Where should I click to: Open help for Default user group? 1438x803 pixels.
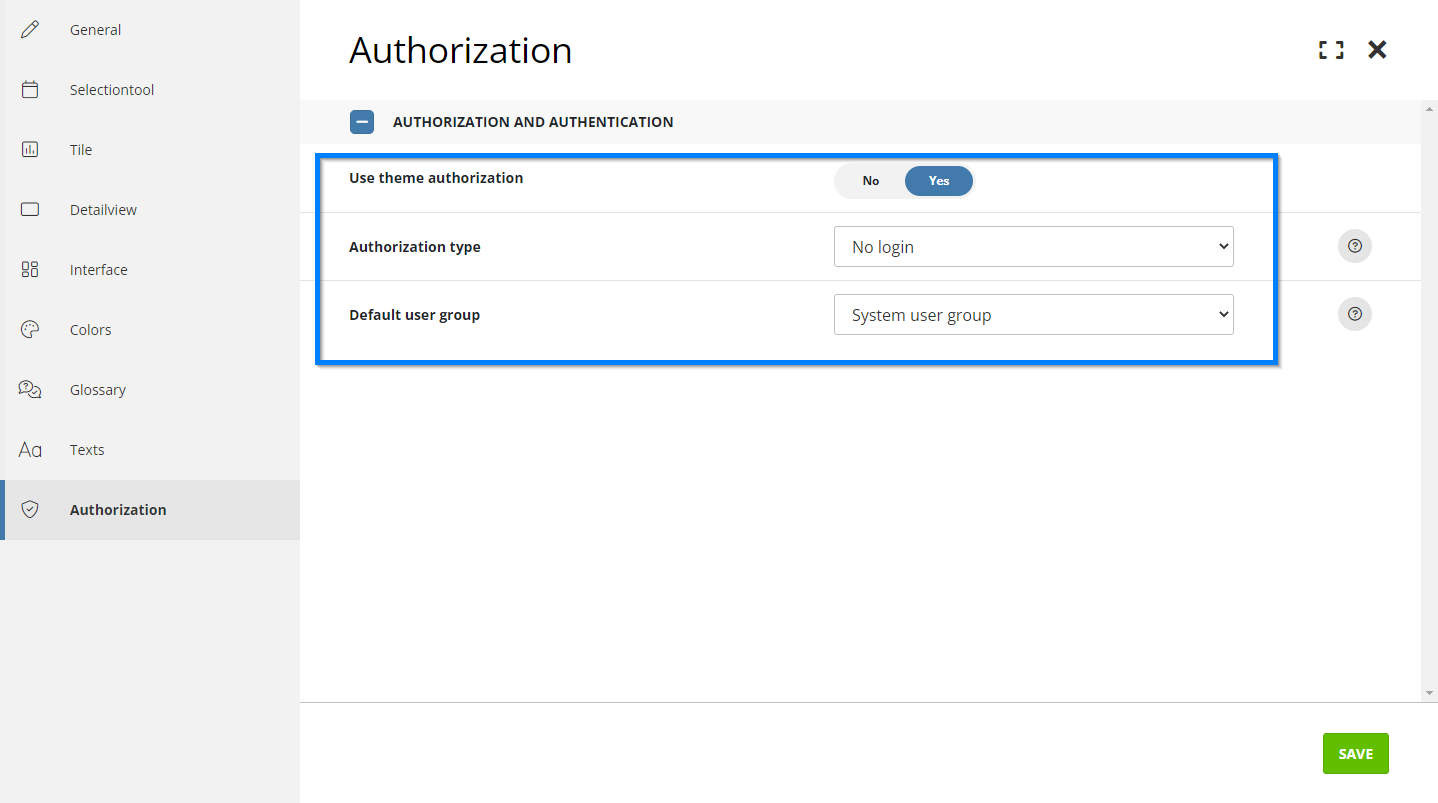[x=1355, y=314]
